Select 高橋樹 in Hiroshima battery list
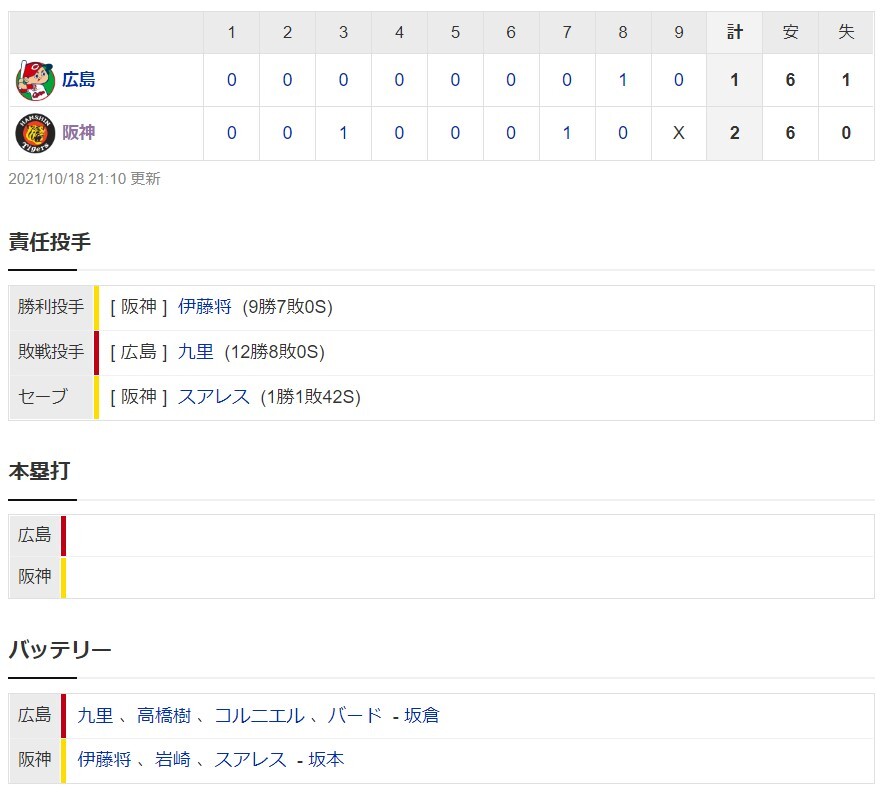The width and height of the screenshot is (882, 793). point(164,715)
